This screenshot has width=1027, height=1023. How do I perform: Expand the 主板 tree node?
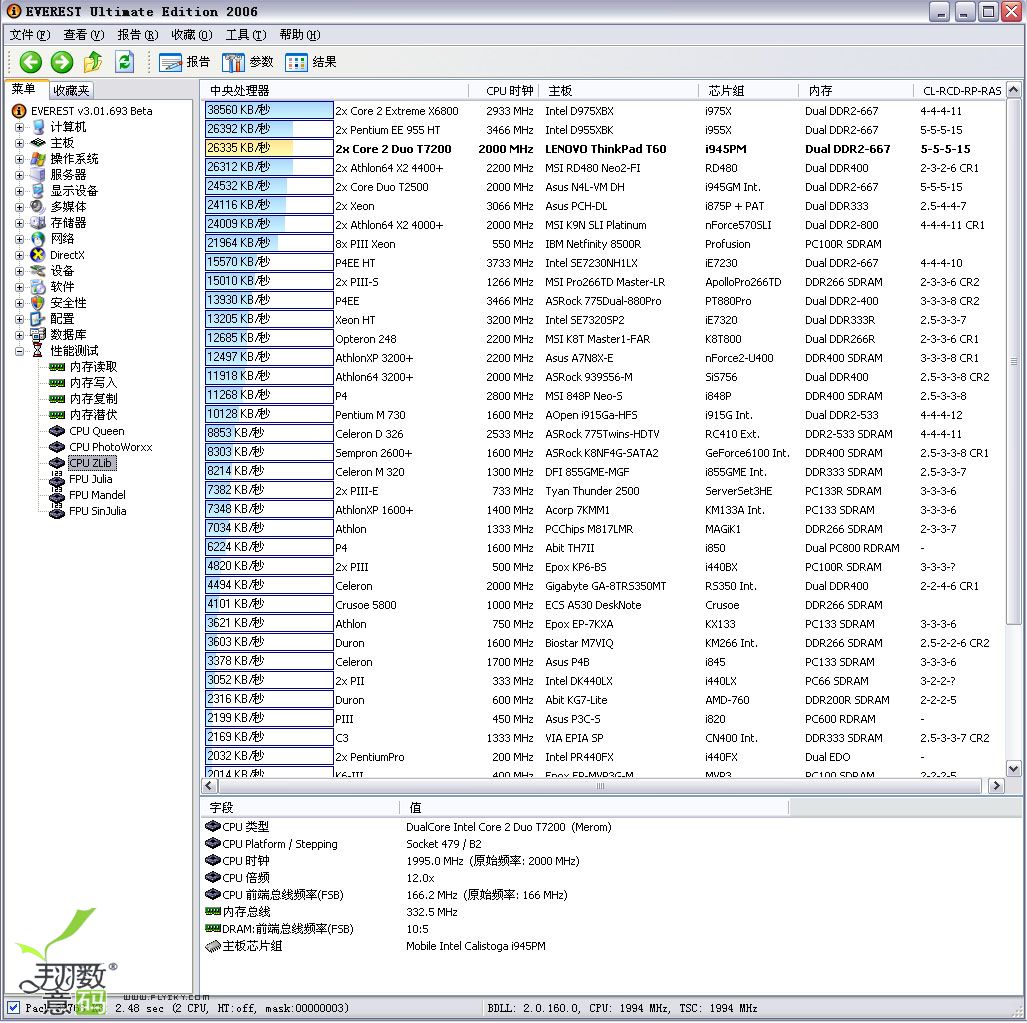[19, 143]
